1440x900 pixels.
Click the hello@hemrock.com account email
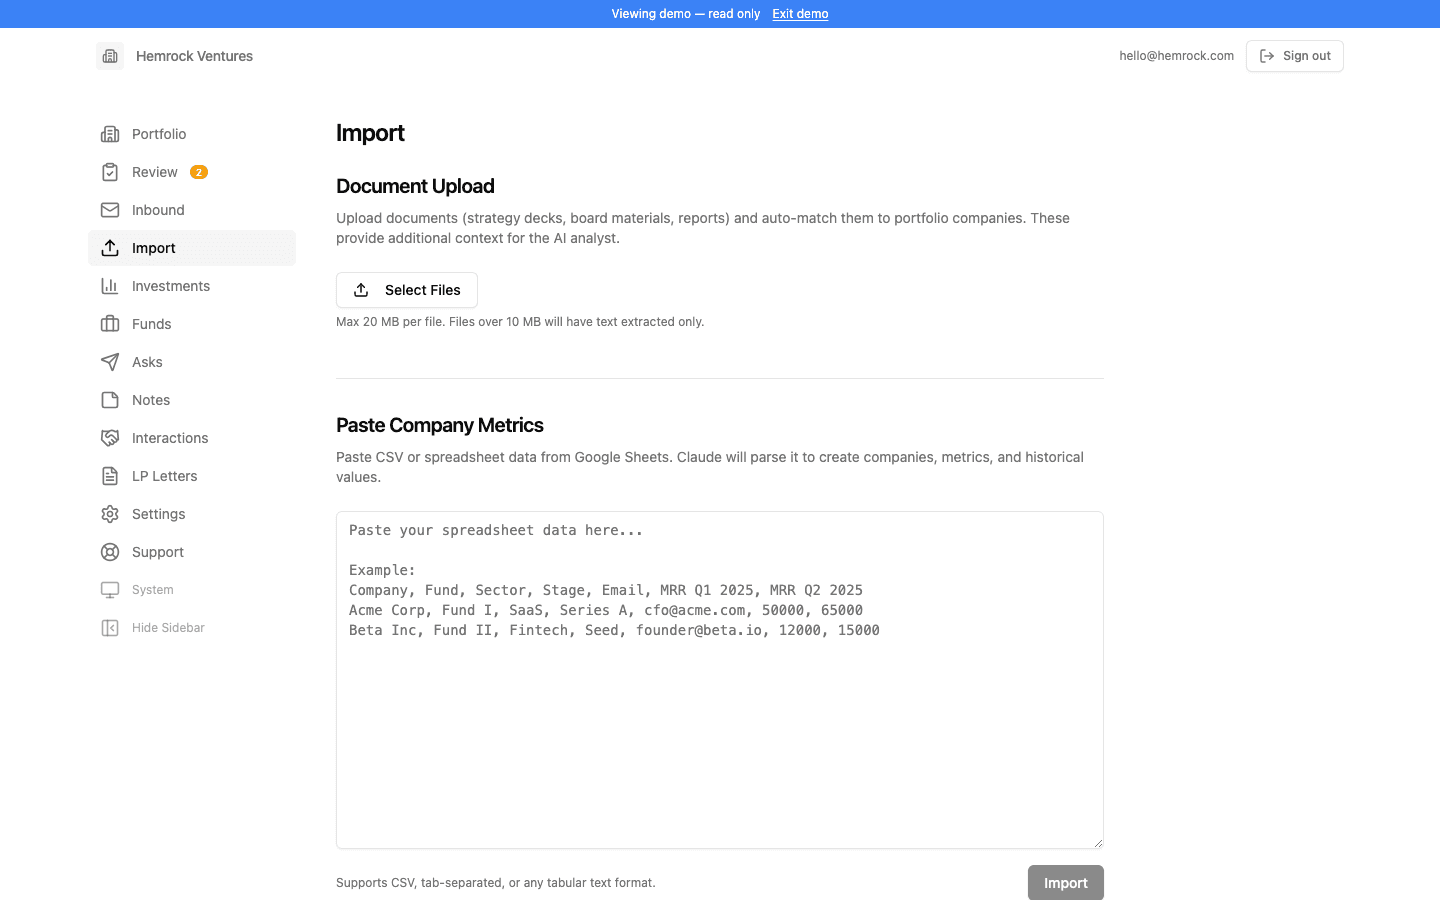[1177, 56]
